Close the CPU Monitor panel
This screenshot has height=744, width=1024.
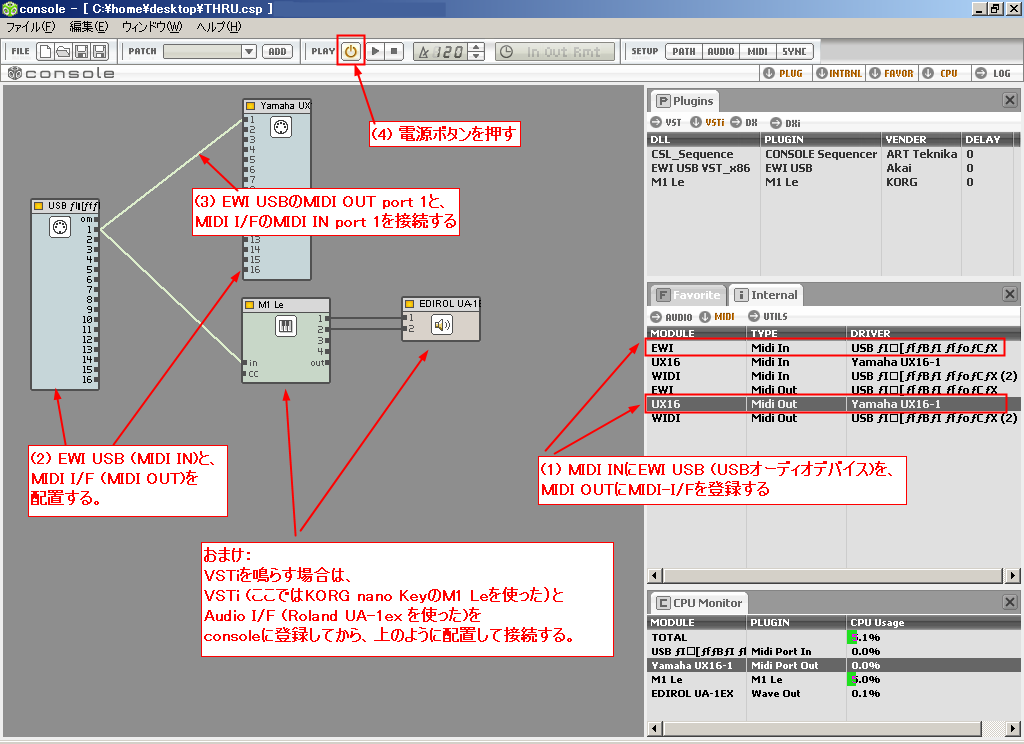[1010, 602]
